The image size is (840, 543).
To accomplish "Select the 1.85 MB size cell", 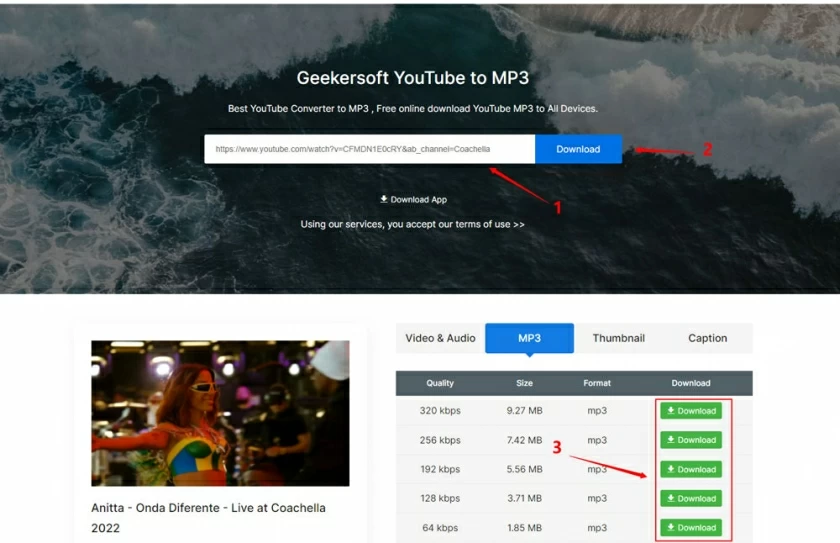I will click(x=524, y=527).
